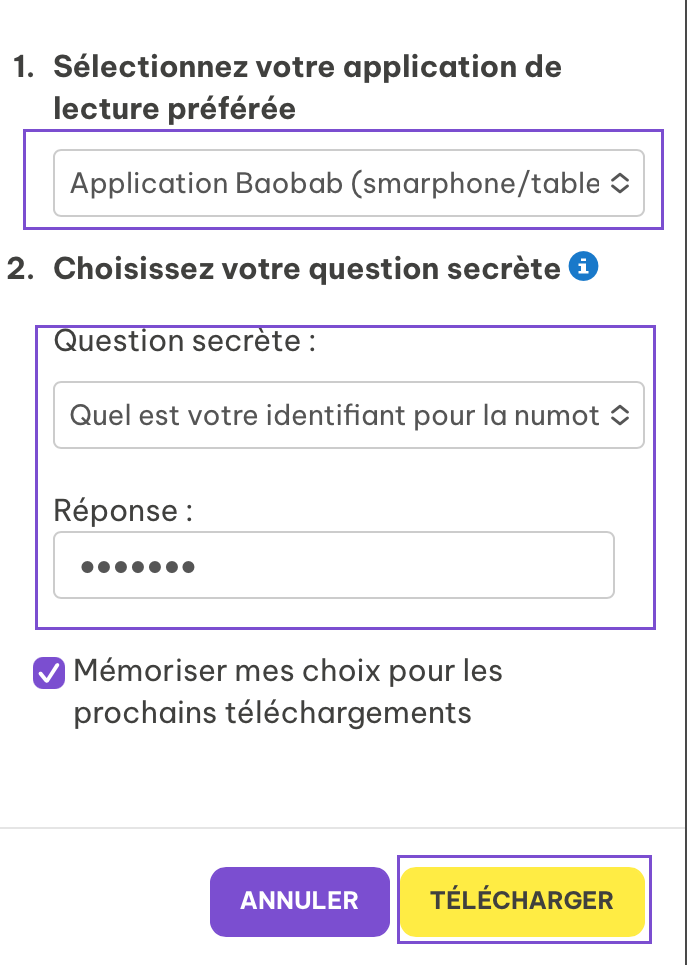The height and width of the screenshot is (965, 687).
Task: Click the 'Choisissez votre question secrète' heading
Action: point(307,269)
